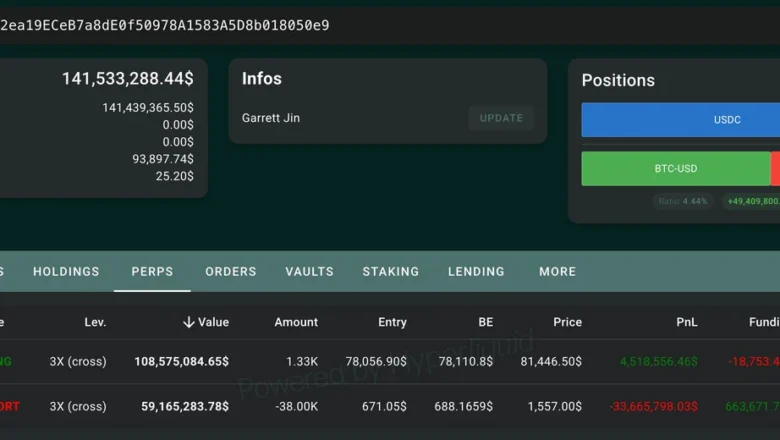Image resolution: width=780 pixels, height=440 pixels.
Task: Click the 1,557.00$ price cell
Action: click(x=555, y=406)
